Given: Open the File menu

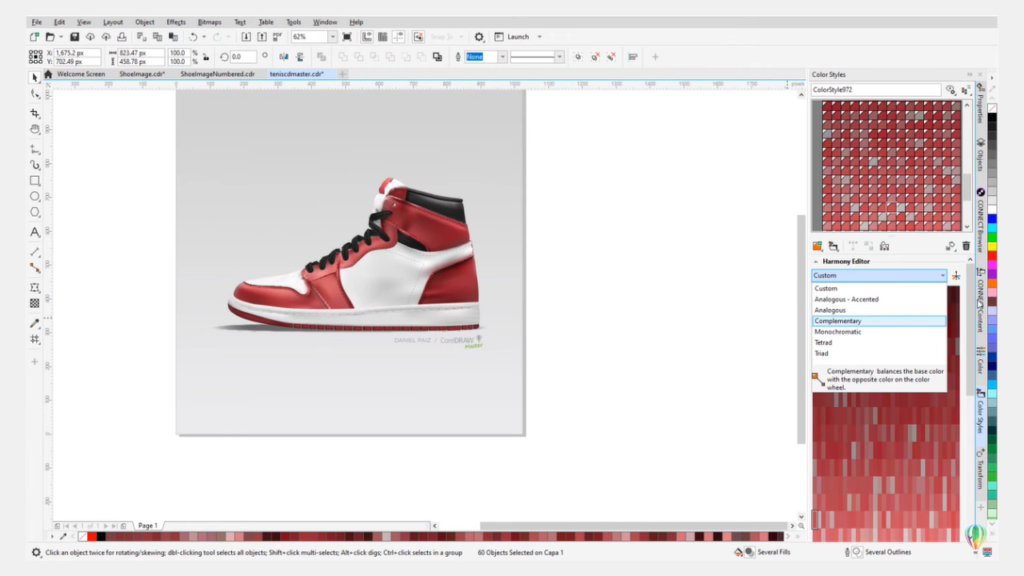Looking at the screenshot, I should (37, 22).
